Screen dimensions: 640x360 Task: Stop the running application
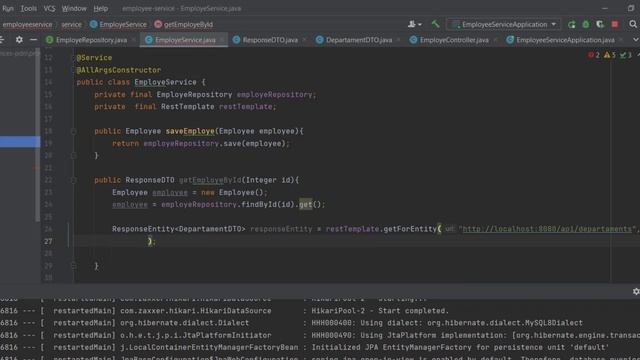coord(615,24)
